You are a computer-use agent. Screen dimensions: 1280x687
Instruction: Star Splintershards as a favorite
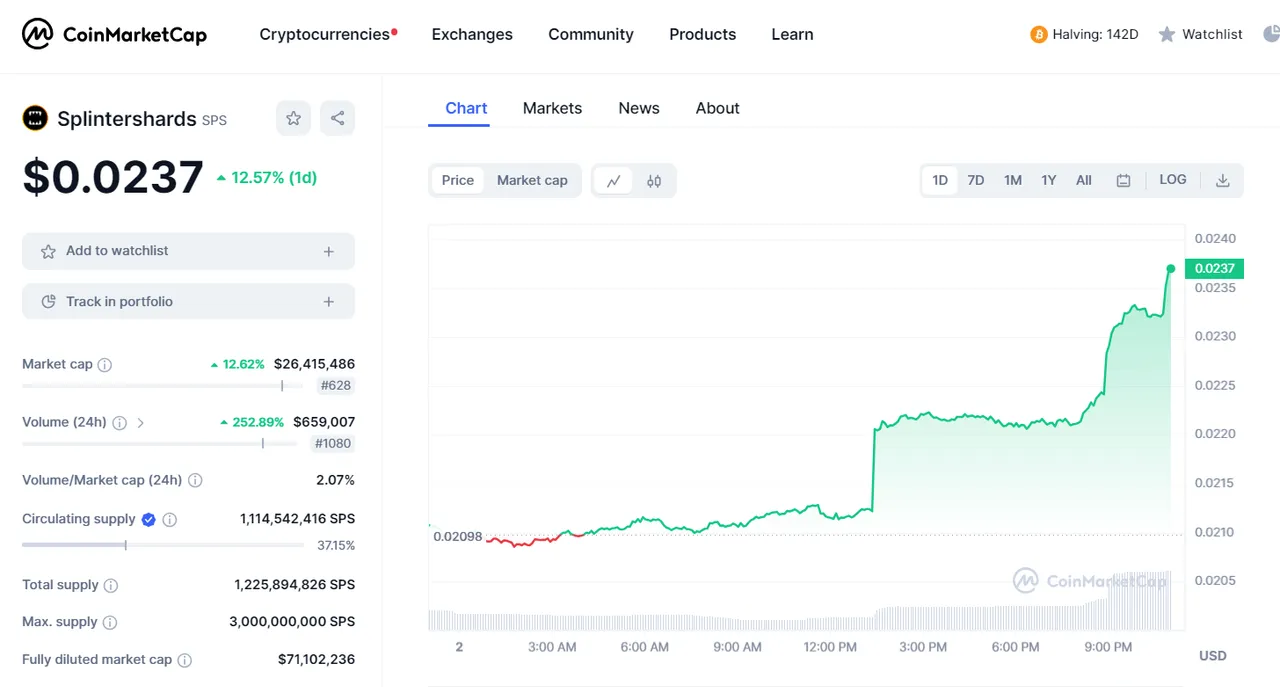tap(293, 118)
